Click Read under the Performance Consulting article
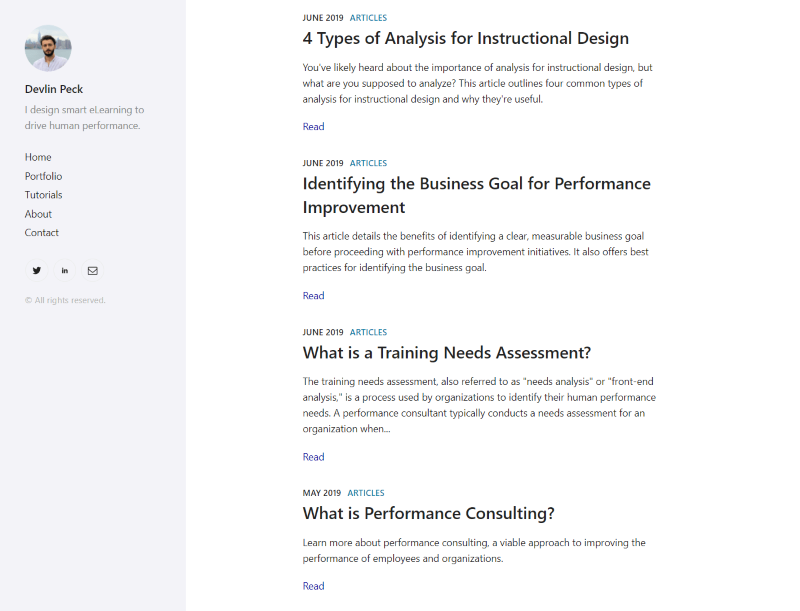 pyautogui.click(x=313, y=585)
